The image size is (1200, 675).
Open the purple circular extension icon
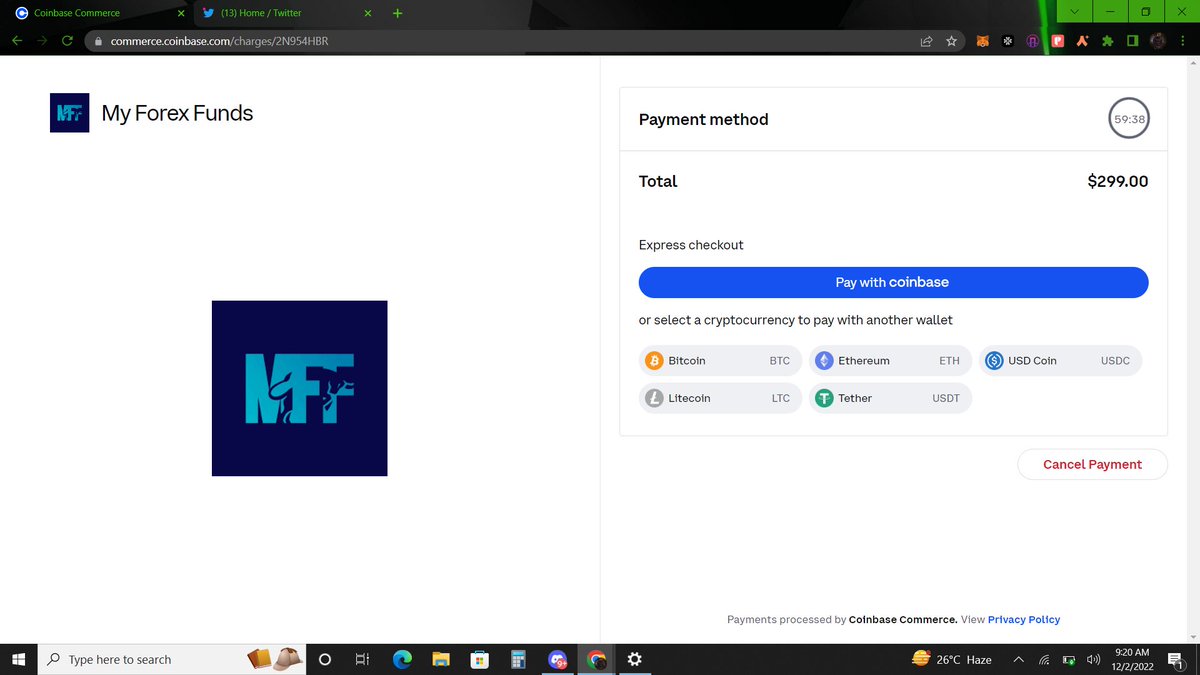click(x=1032, y=41)
